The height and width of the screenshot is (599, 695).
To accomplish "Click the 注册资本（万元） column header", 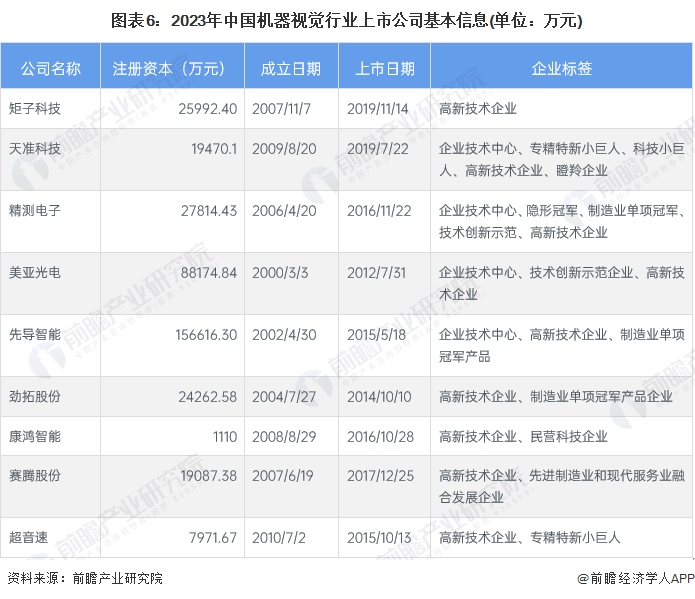I will (x=172, y=68).
